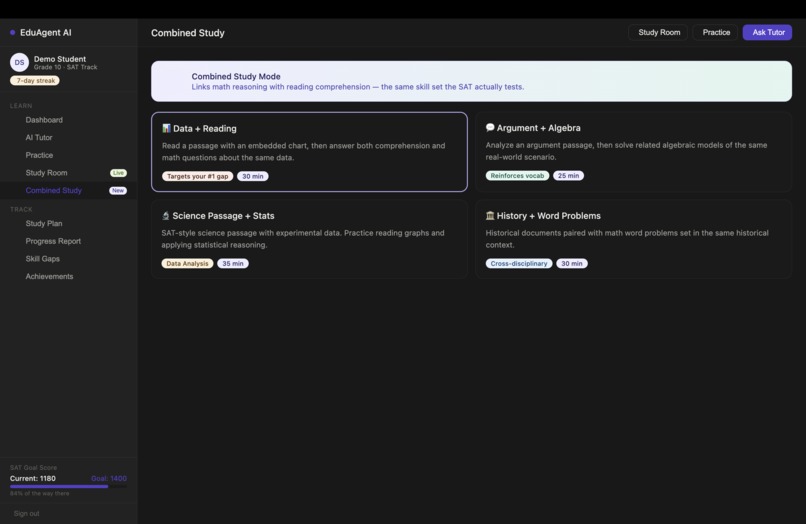Click the 'Demo Student' name

pos(60,59)
